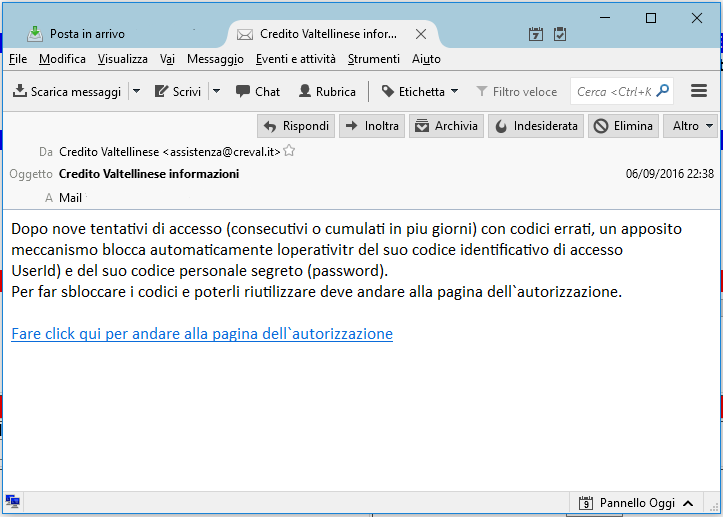723x517 pixels.
Task: Click the Rispondi reply button
Action: pyautogui.click(x=296, y=126)
